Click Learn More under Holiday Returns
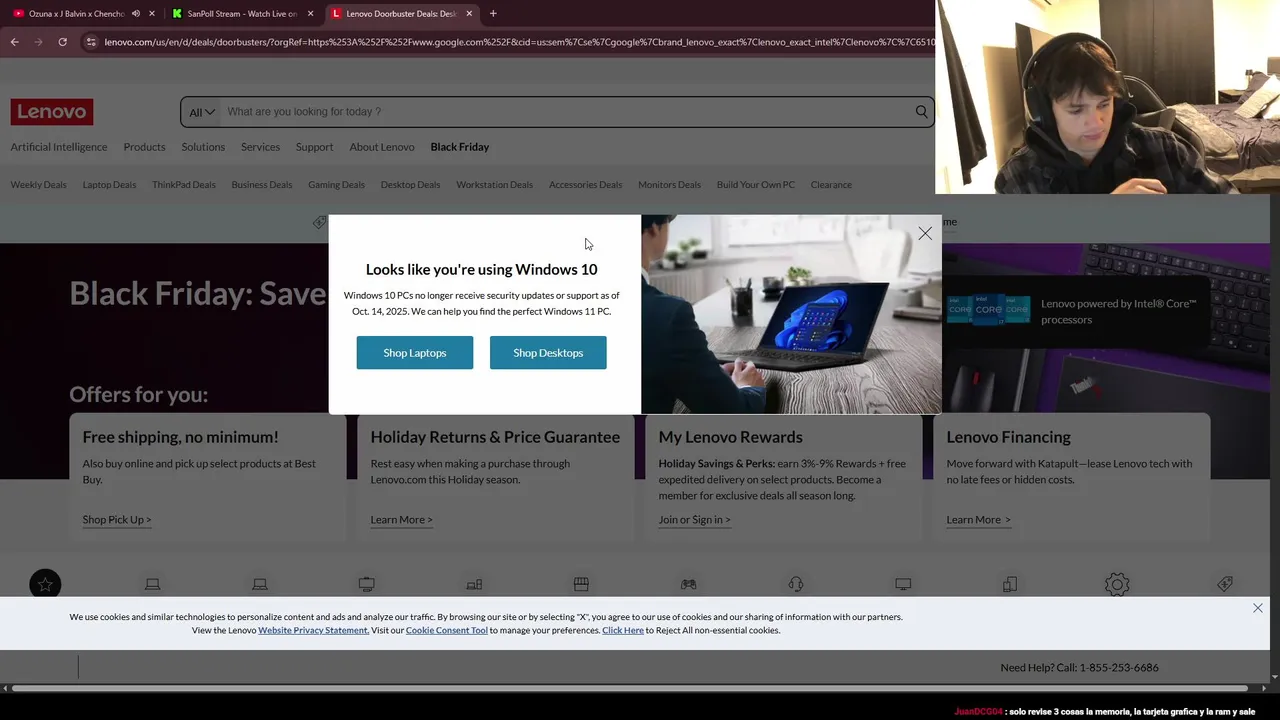Viewport: 1280px width, 720px height. click(401, 520)
